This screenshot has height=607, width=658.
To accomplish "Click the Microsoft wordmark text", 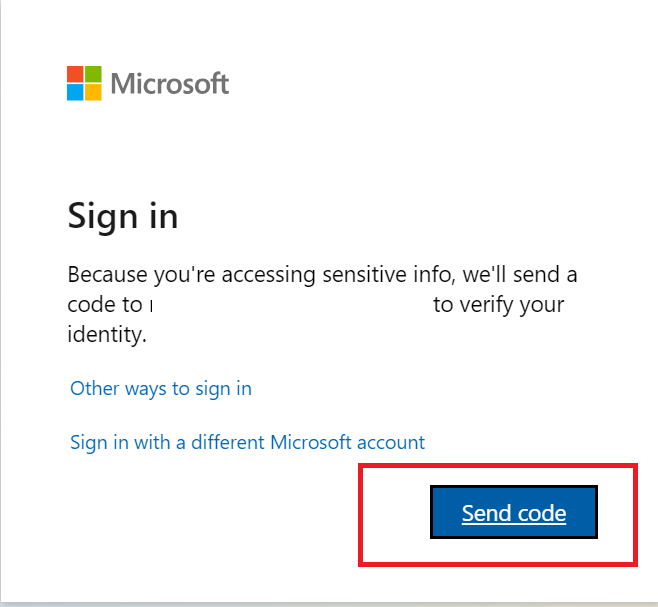I will pyautogui.click(x=170, y=83).
